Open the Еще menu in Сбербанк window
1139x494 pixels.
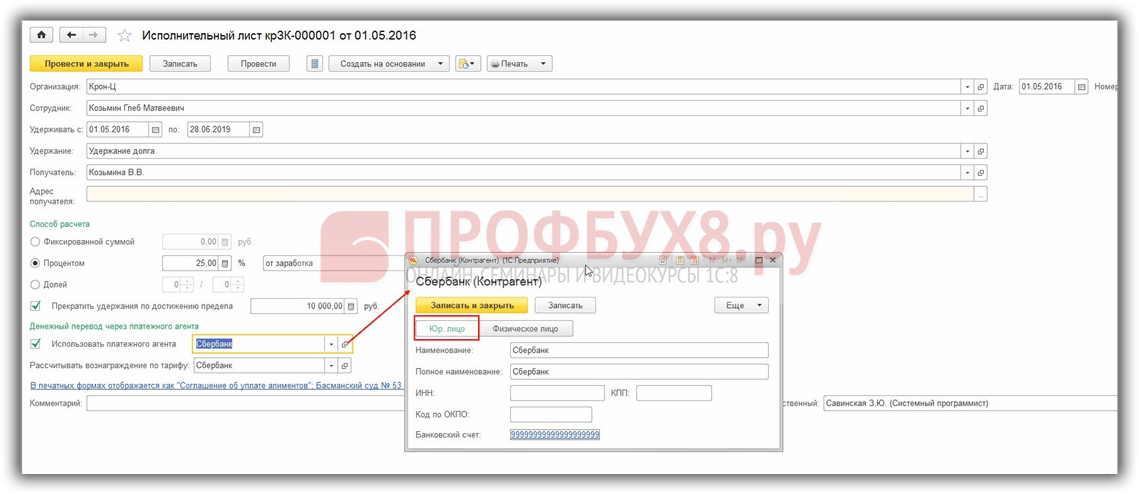(x=742, y=306)
